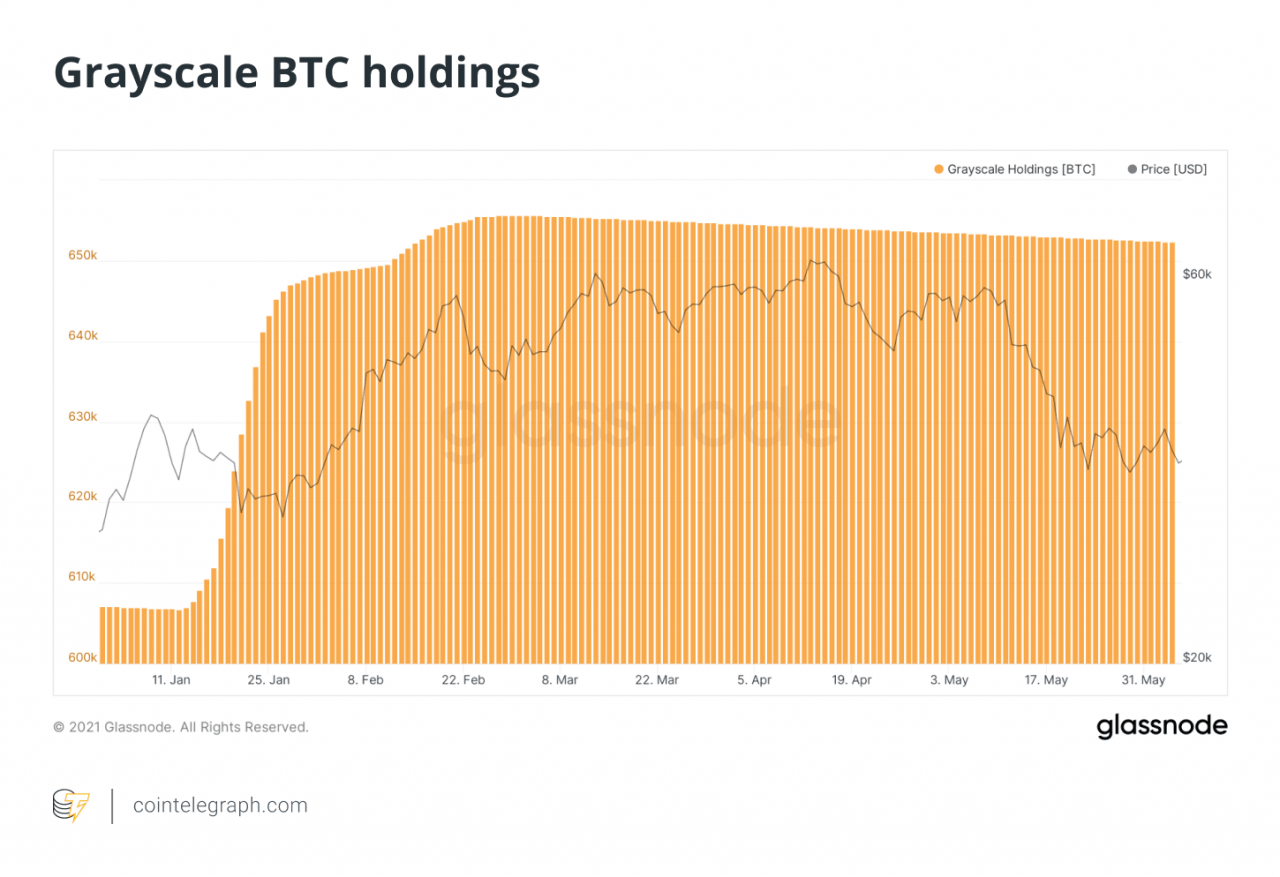Viewport: 1280px width, 877px height.
Task: Click the 650k holdings axis label
Action: [82, 256]
